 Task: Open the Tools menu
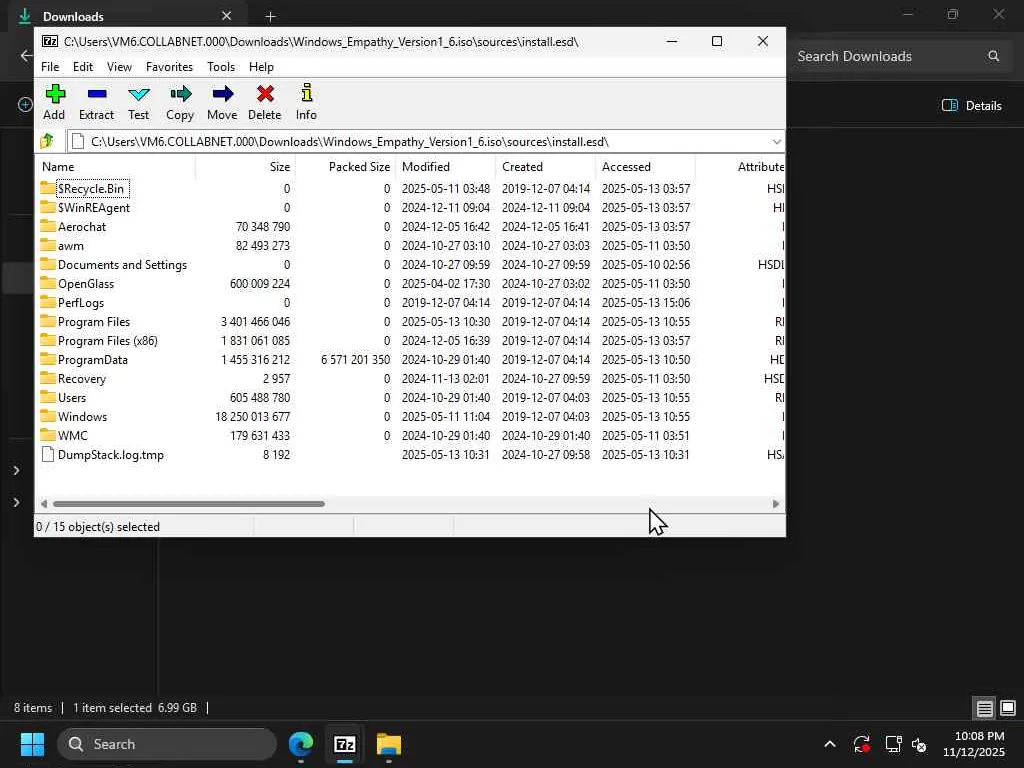coord(221,67)
